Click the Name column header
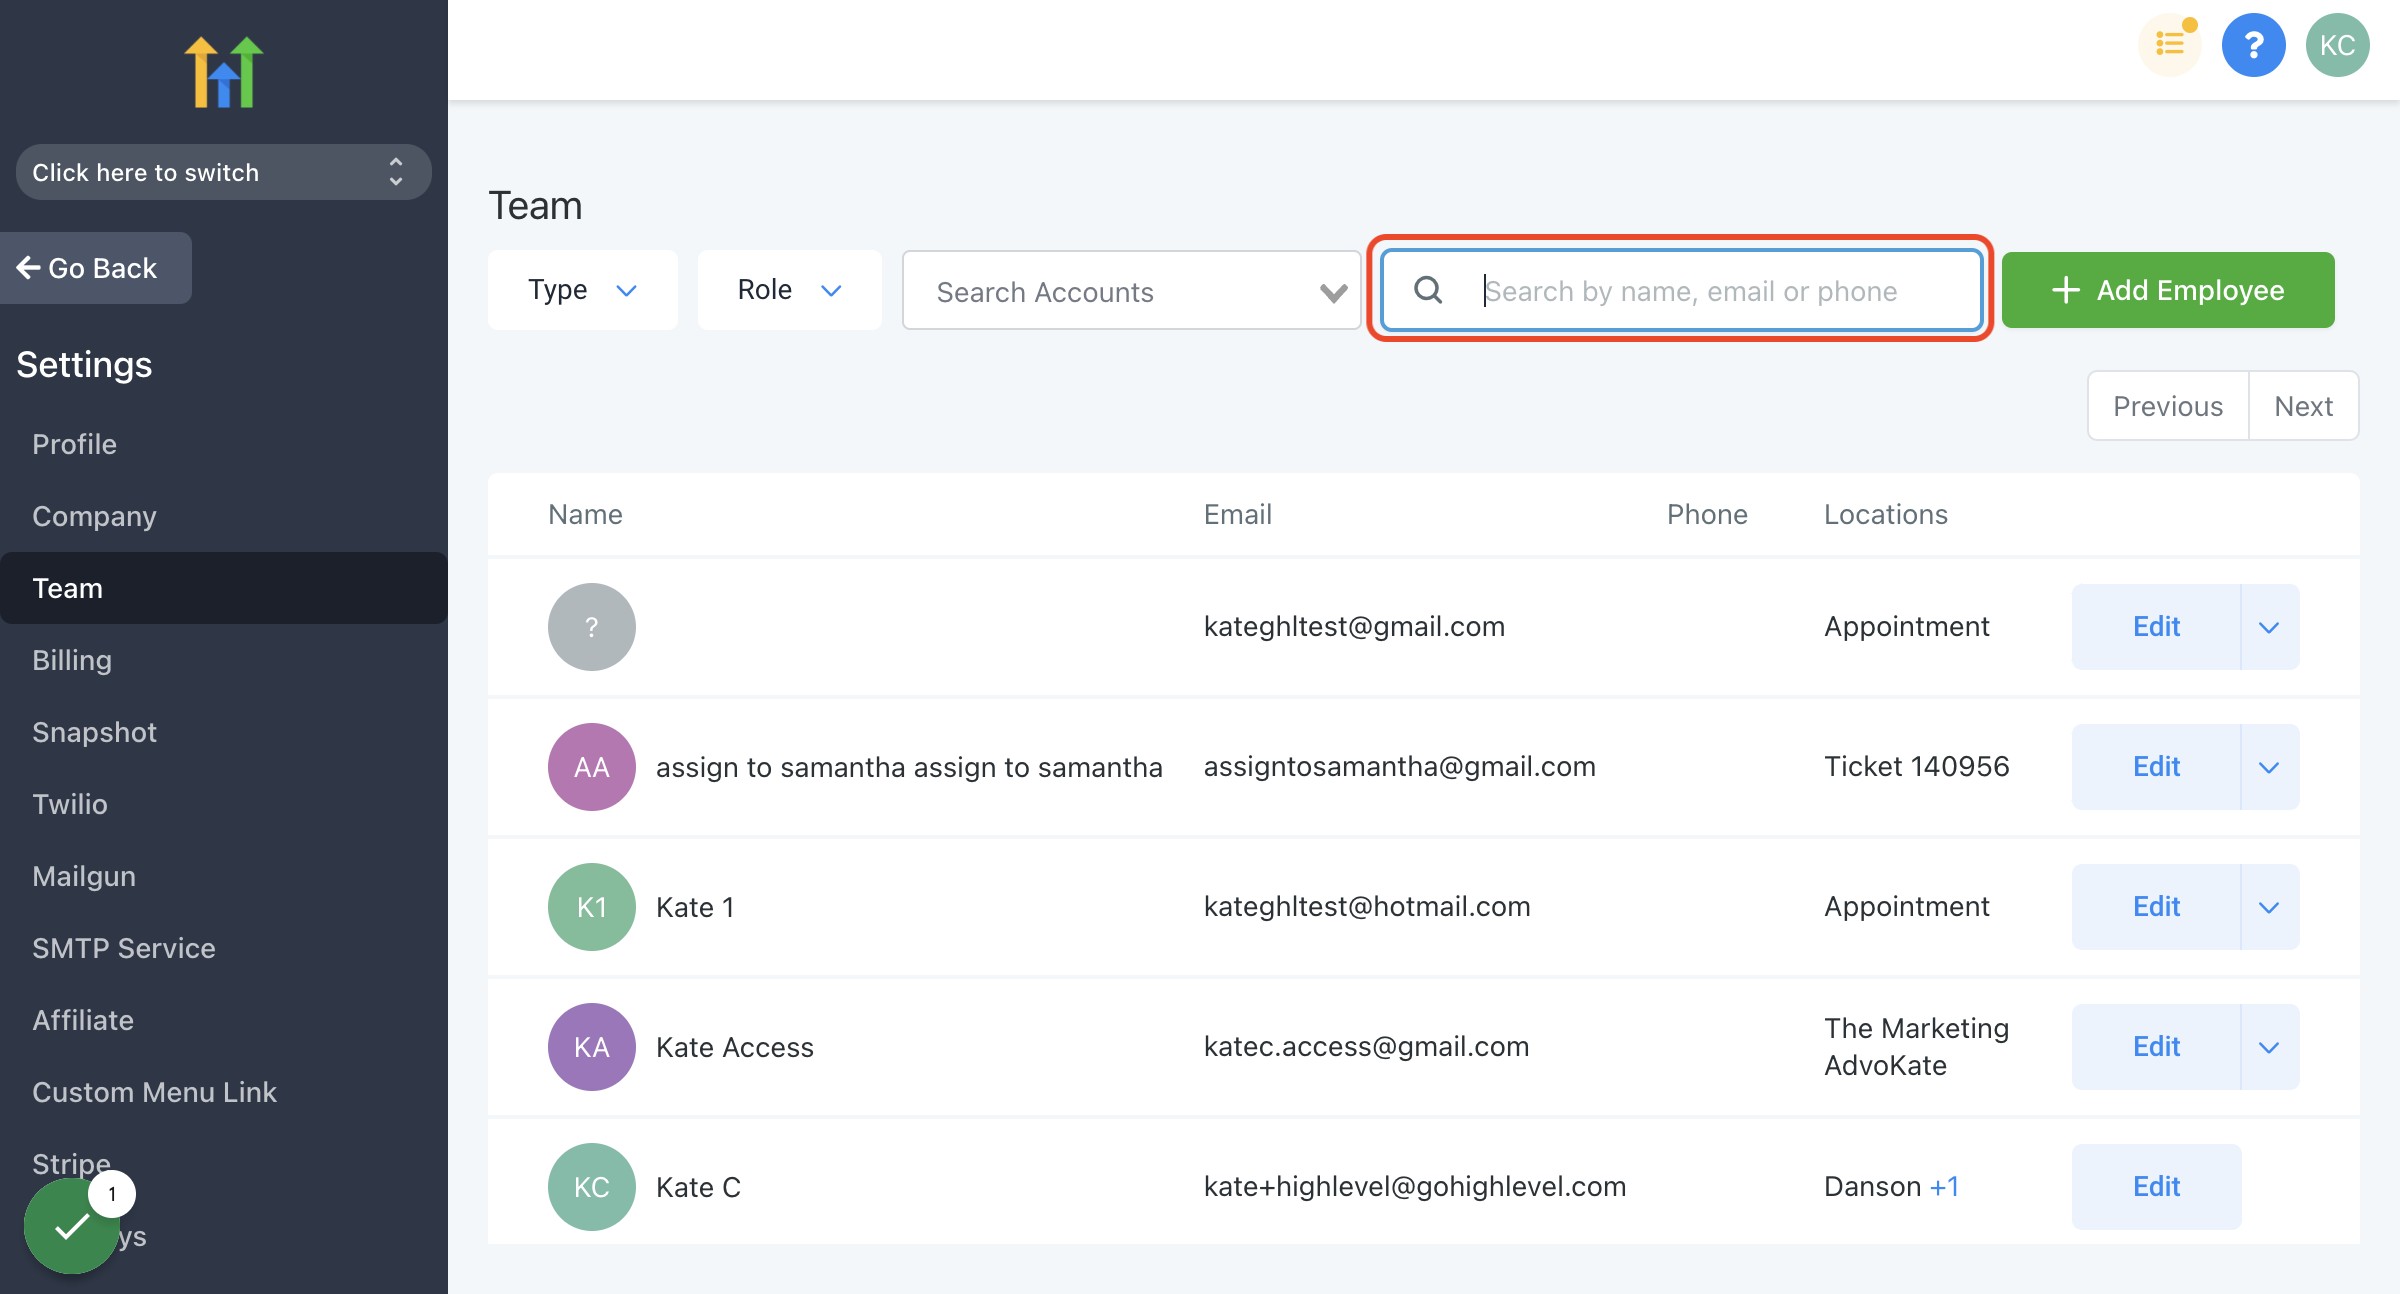 (x=585, y=514)
